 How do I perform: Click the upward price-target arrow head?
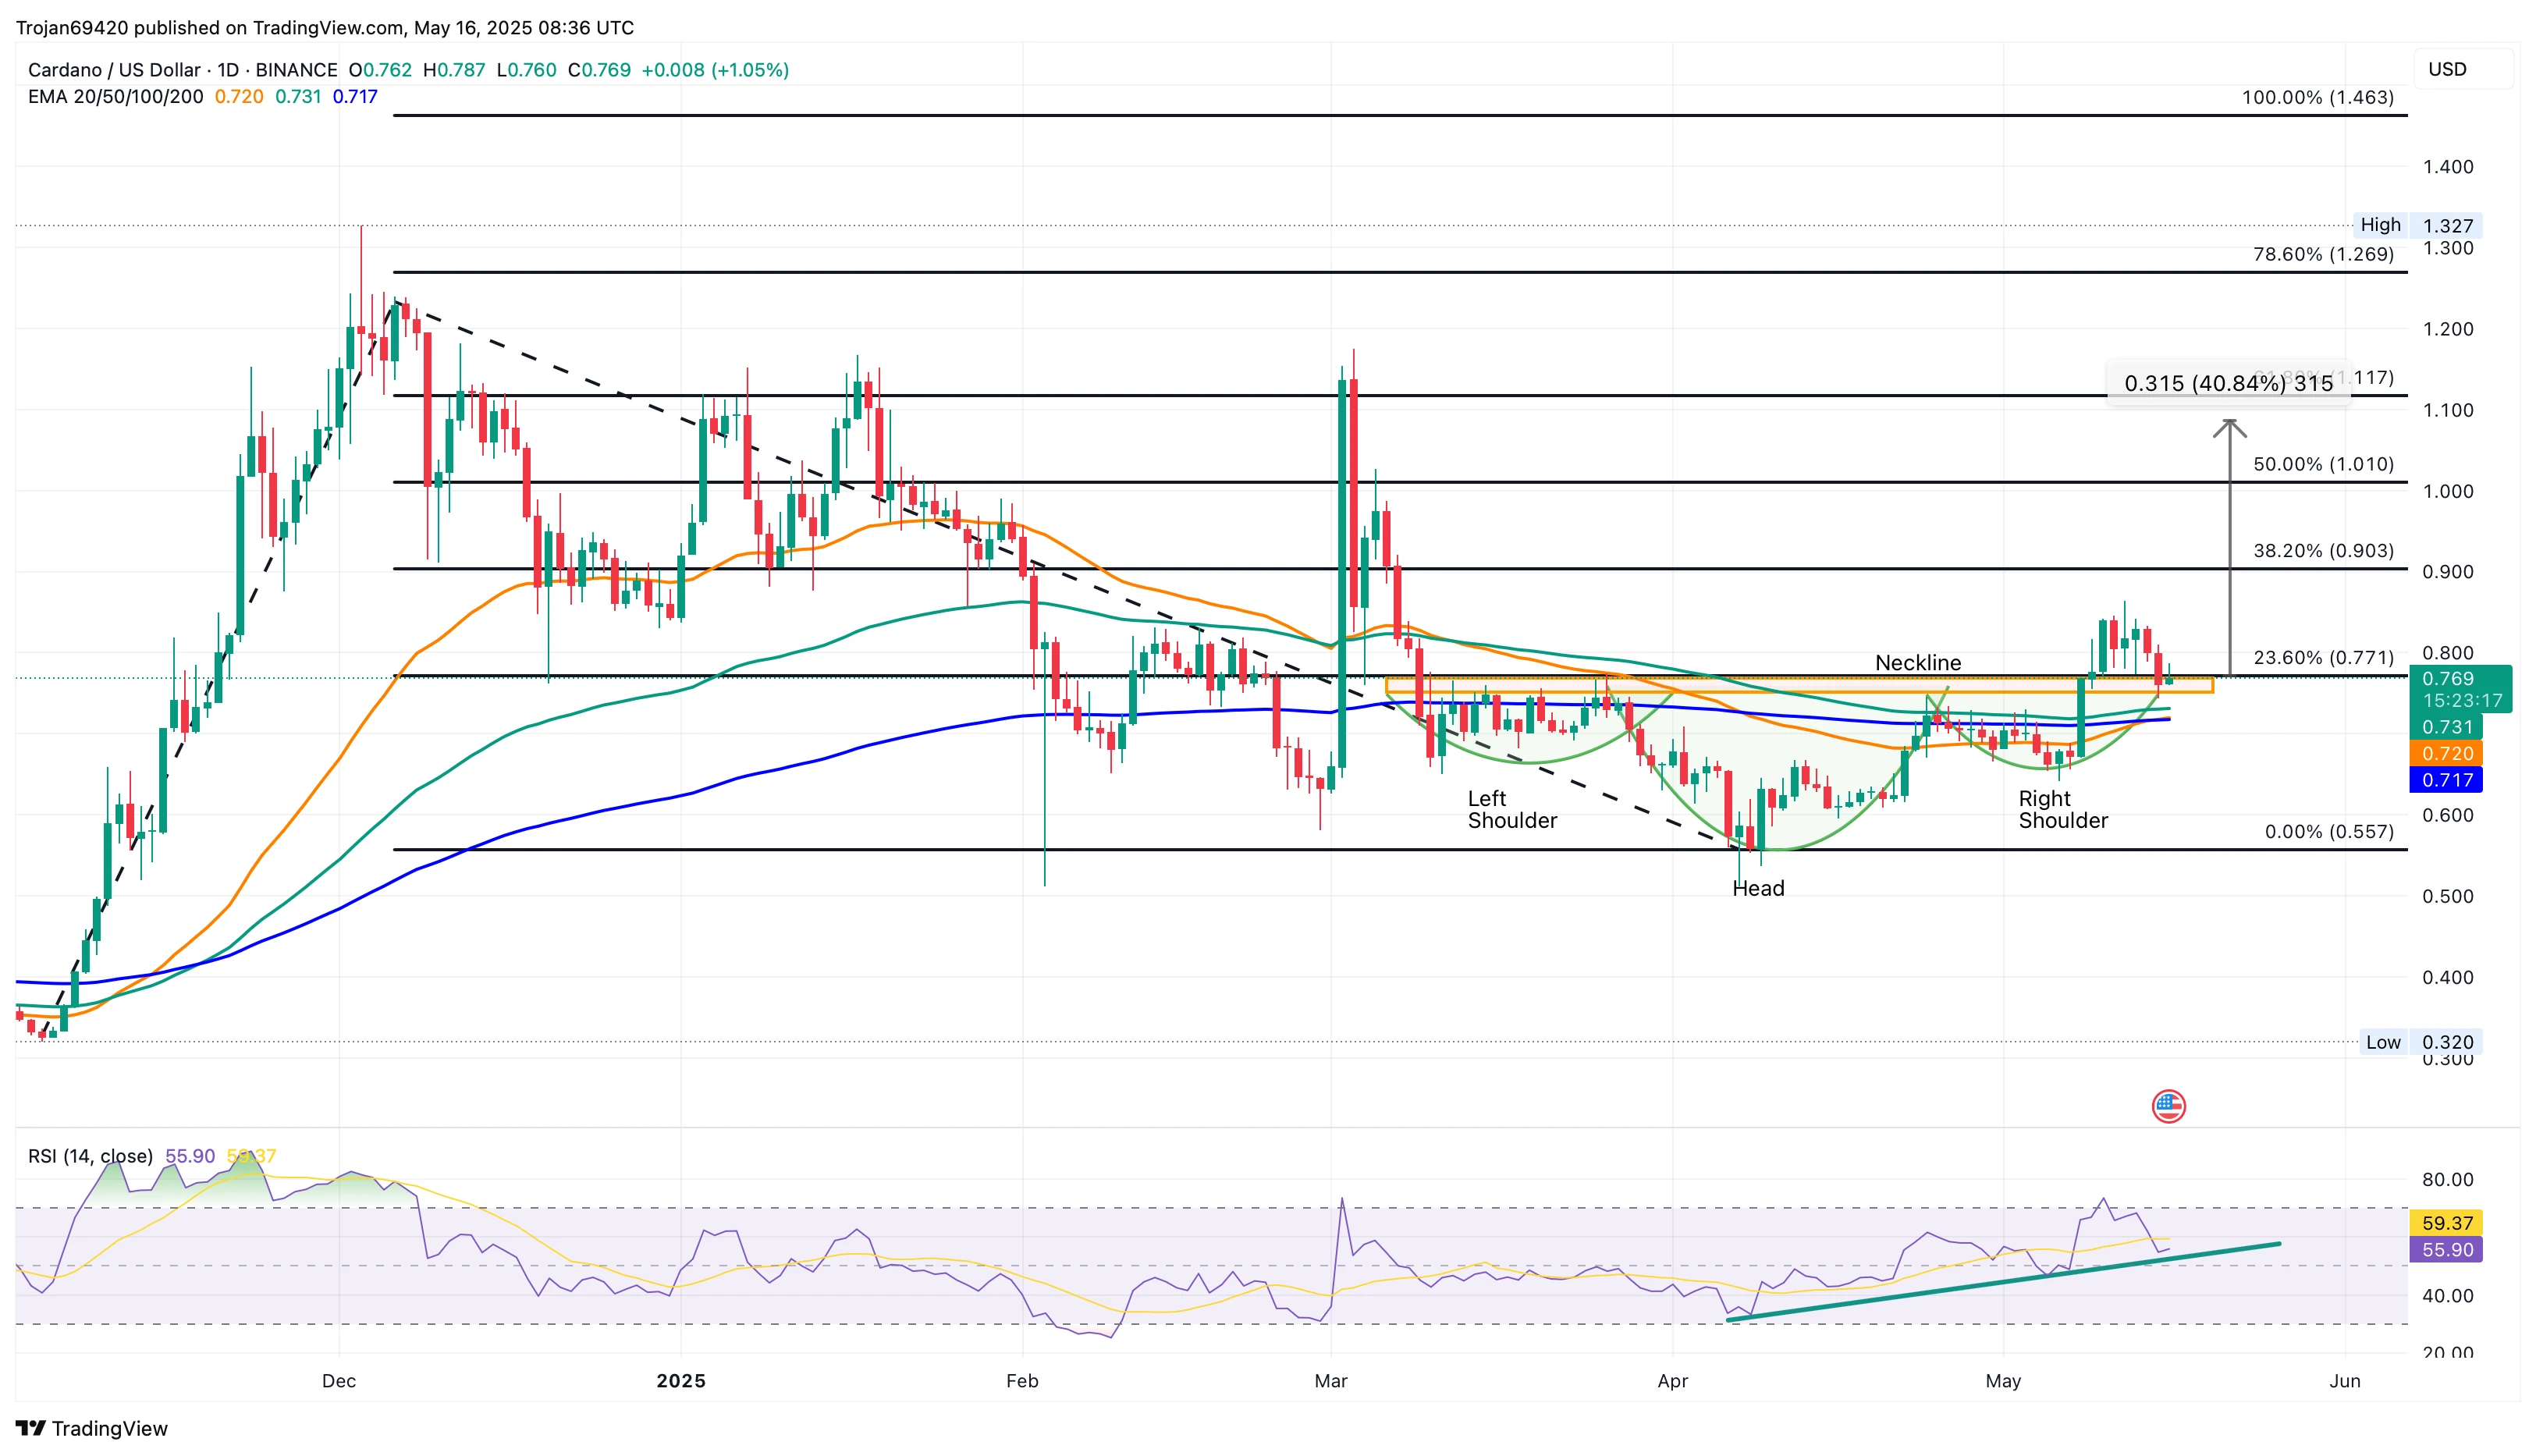click(x=2229, y=428)
